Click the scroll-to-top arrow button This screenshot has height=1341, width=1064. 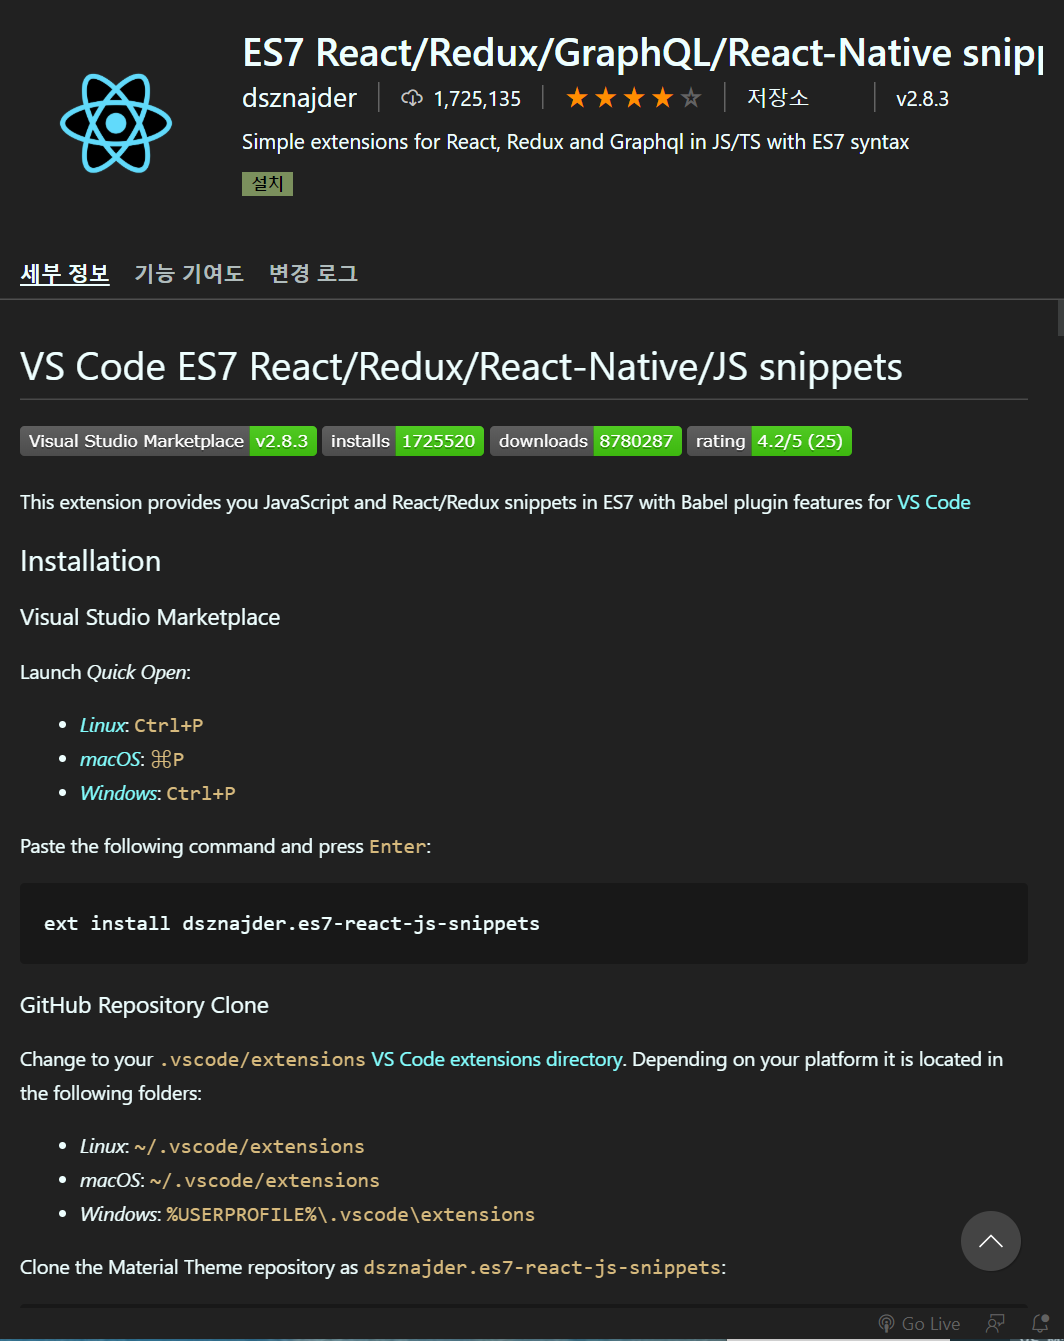point(991,1241)
